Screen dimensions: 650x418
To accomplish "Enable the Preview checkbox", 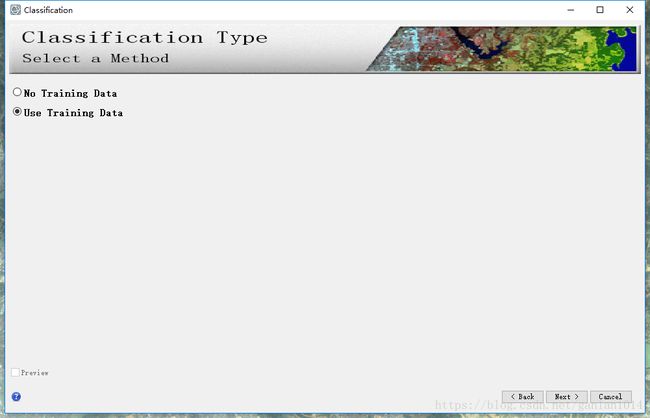I will click(x=15, y=372).
